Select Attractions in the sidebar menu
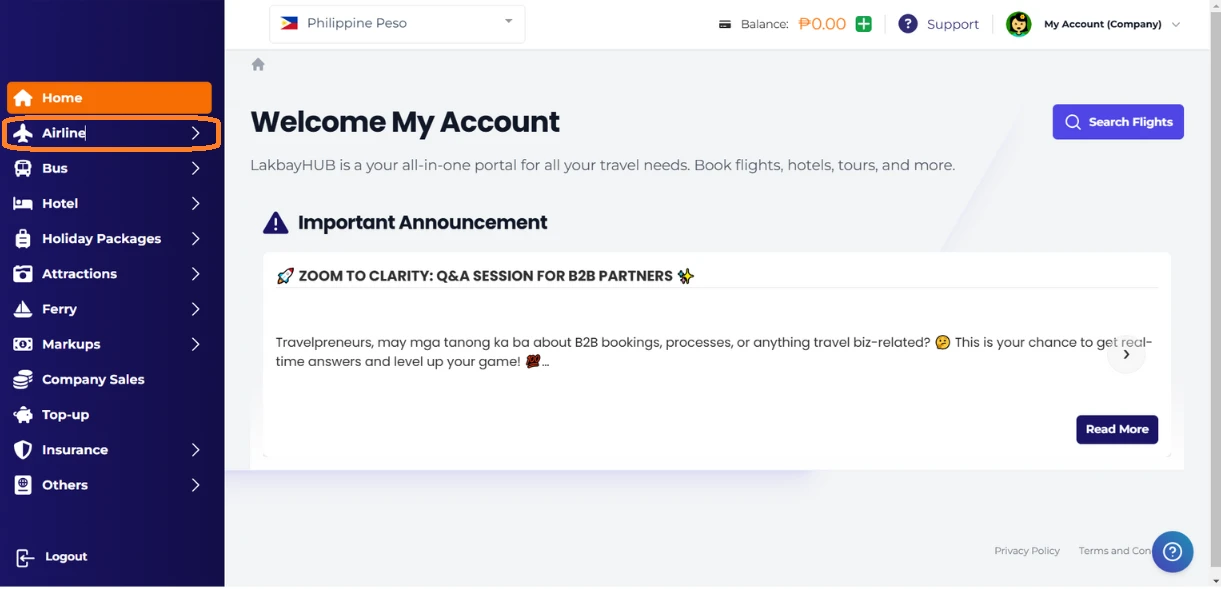The image size is (1221, 589). pyautogui.click(x=79, y=274)
